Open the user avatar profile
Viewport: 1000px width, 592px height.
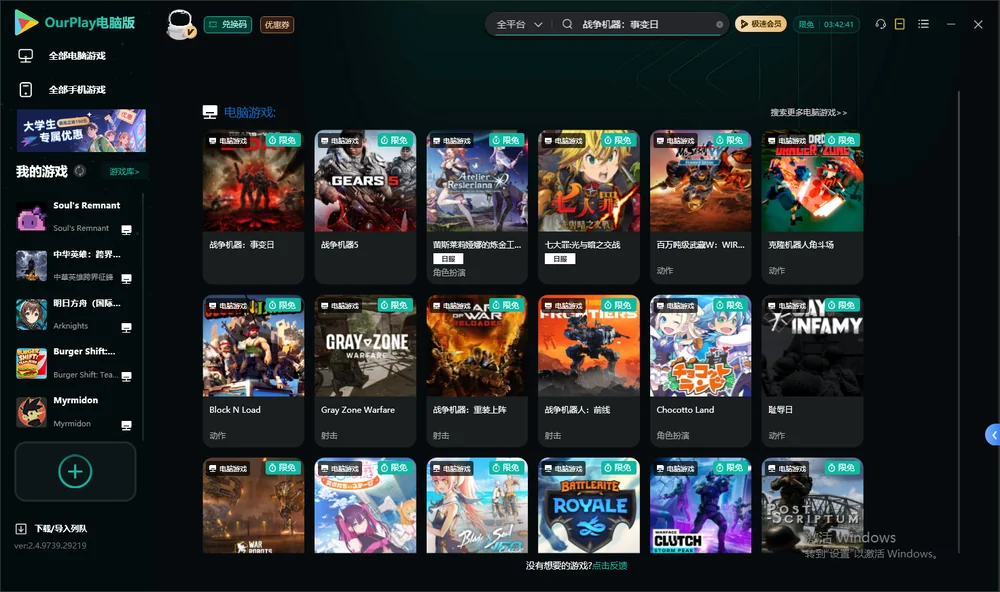180,24
